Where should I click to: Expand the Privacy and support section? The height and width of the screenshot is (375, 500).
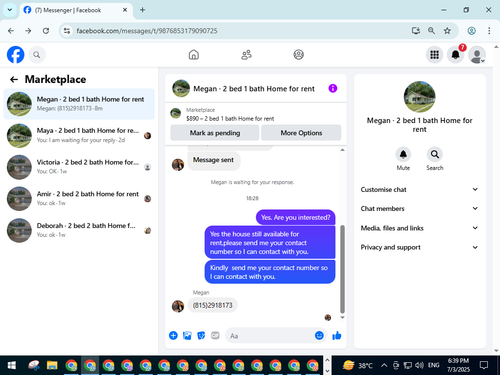tap(419, 247)
